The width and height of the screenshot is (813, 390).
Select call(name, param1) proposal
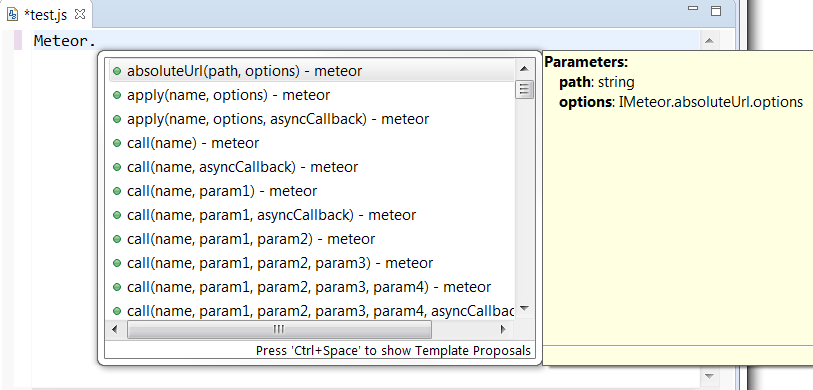point(312,191)
